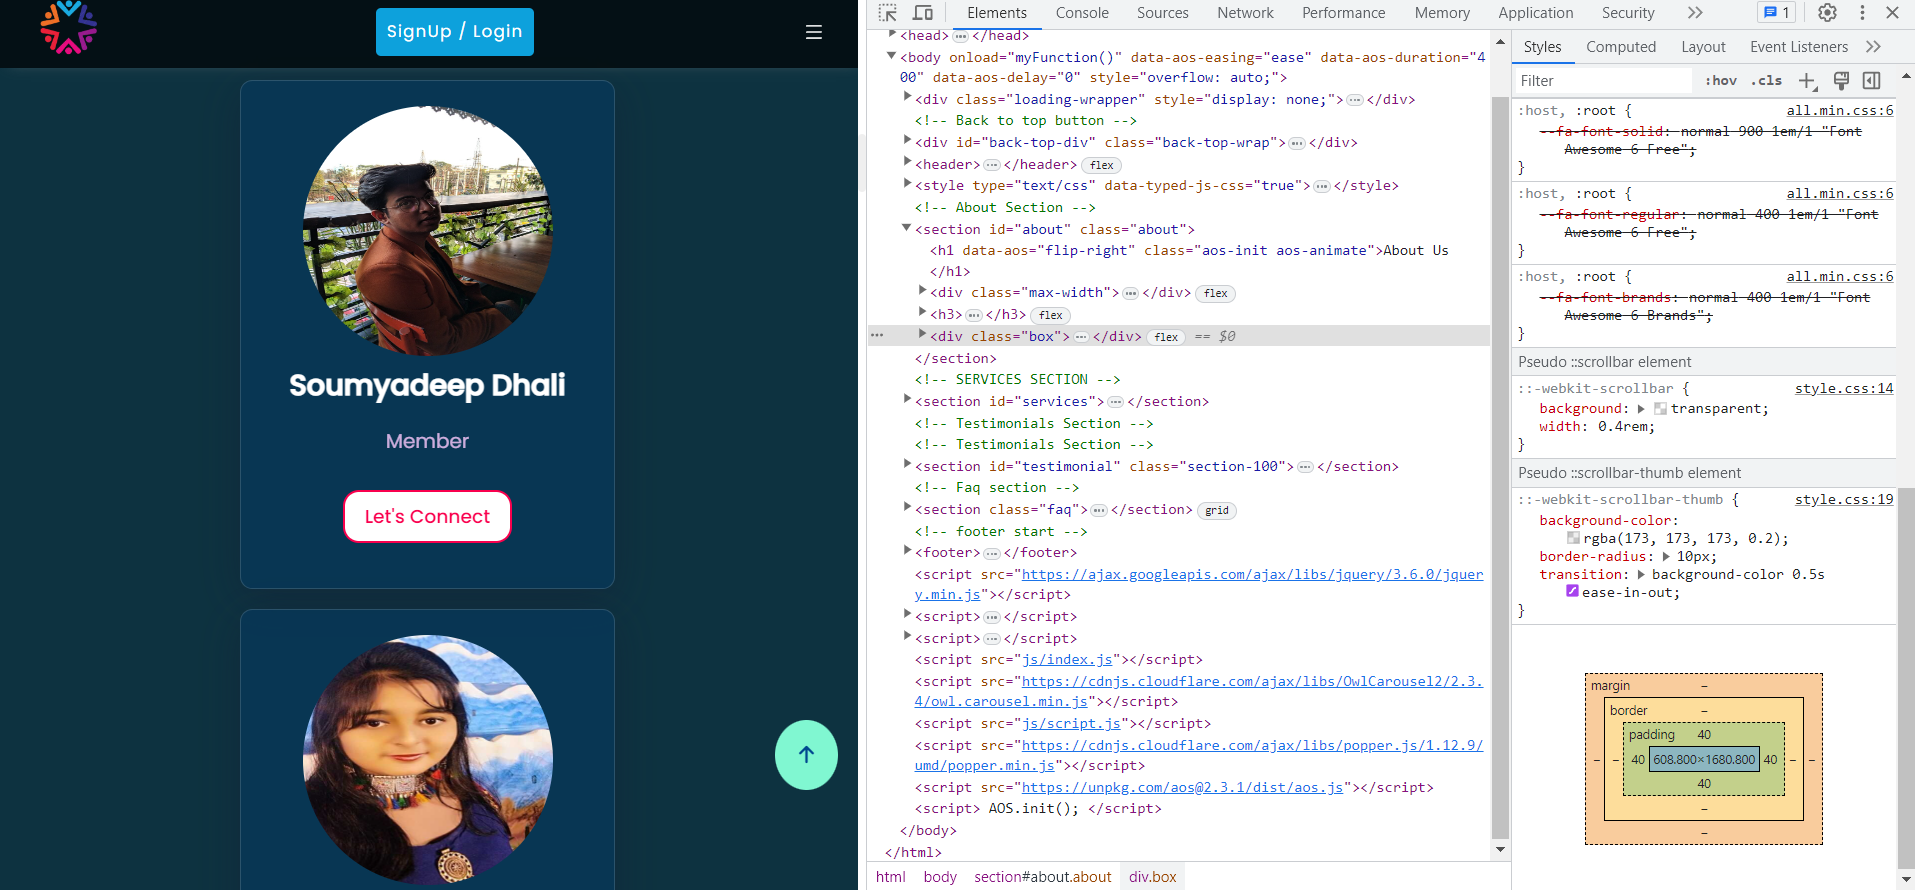Expand the section#services node
The height and width of the screenshot is (890, 1915).
(x=907, y=399)
